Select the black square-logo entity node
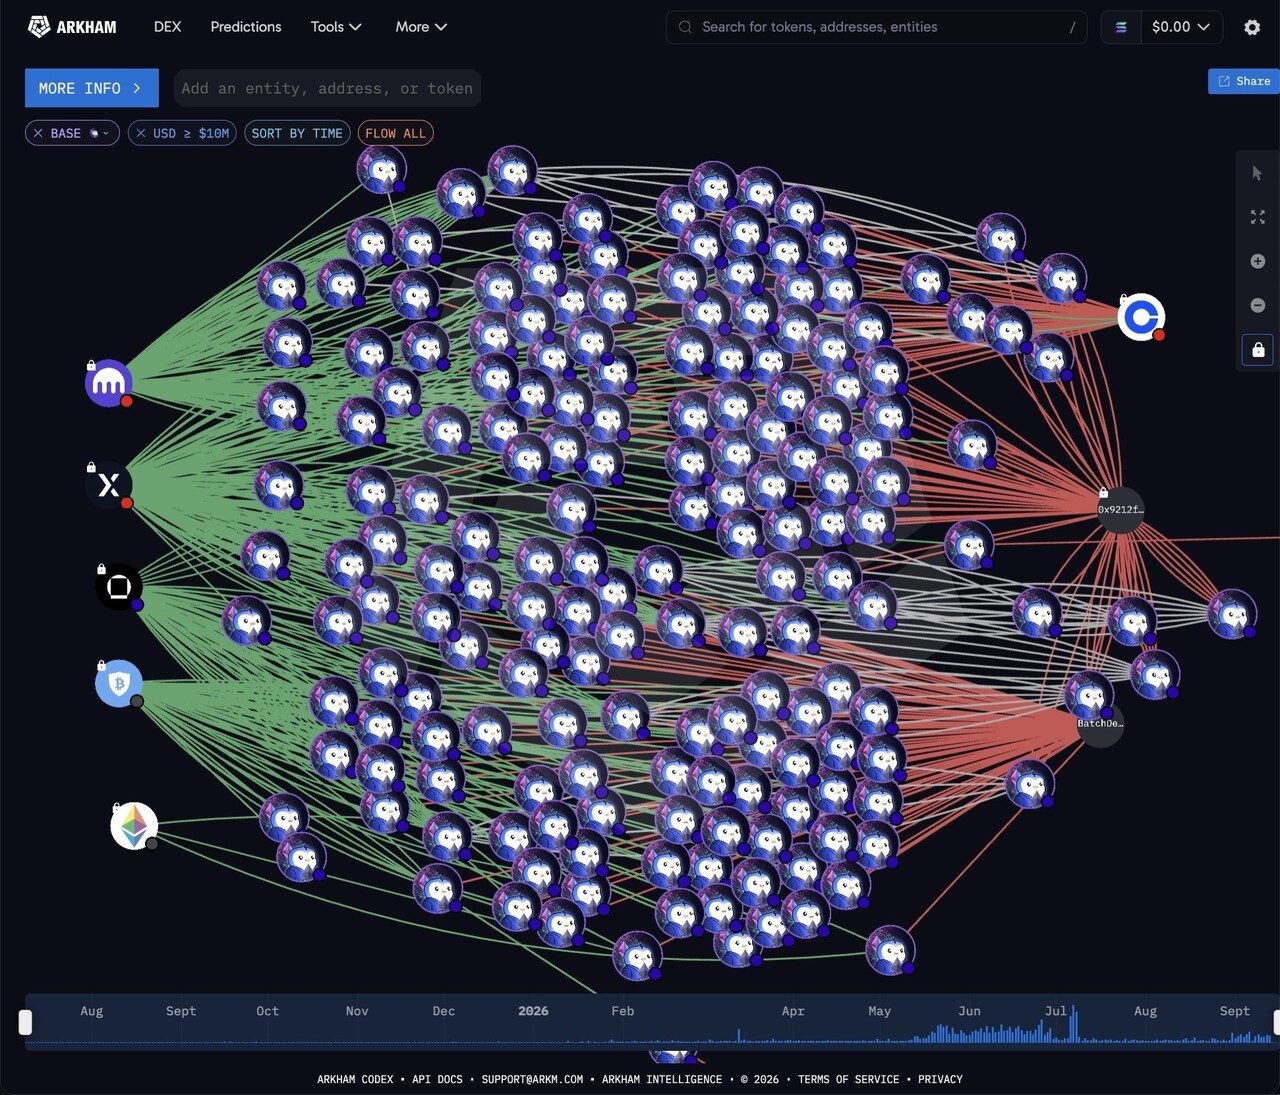1280x1095 pixels. pos(119,587)
